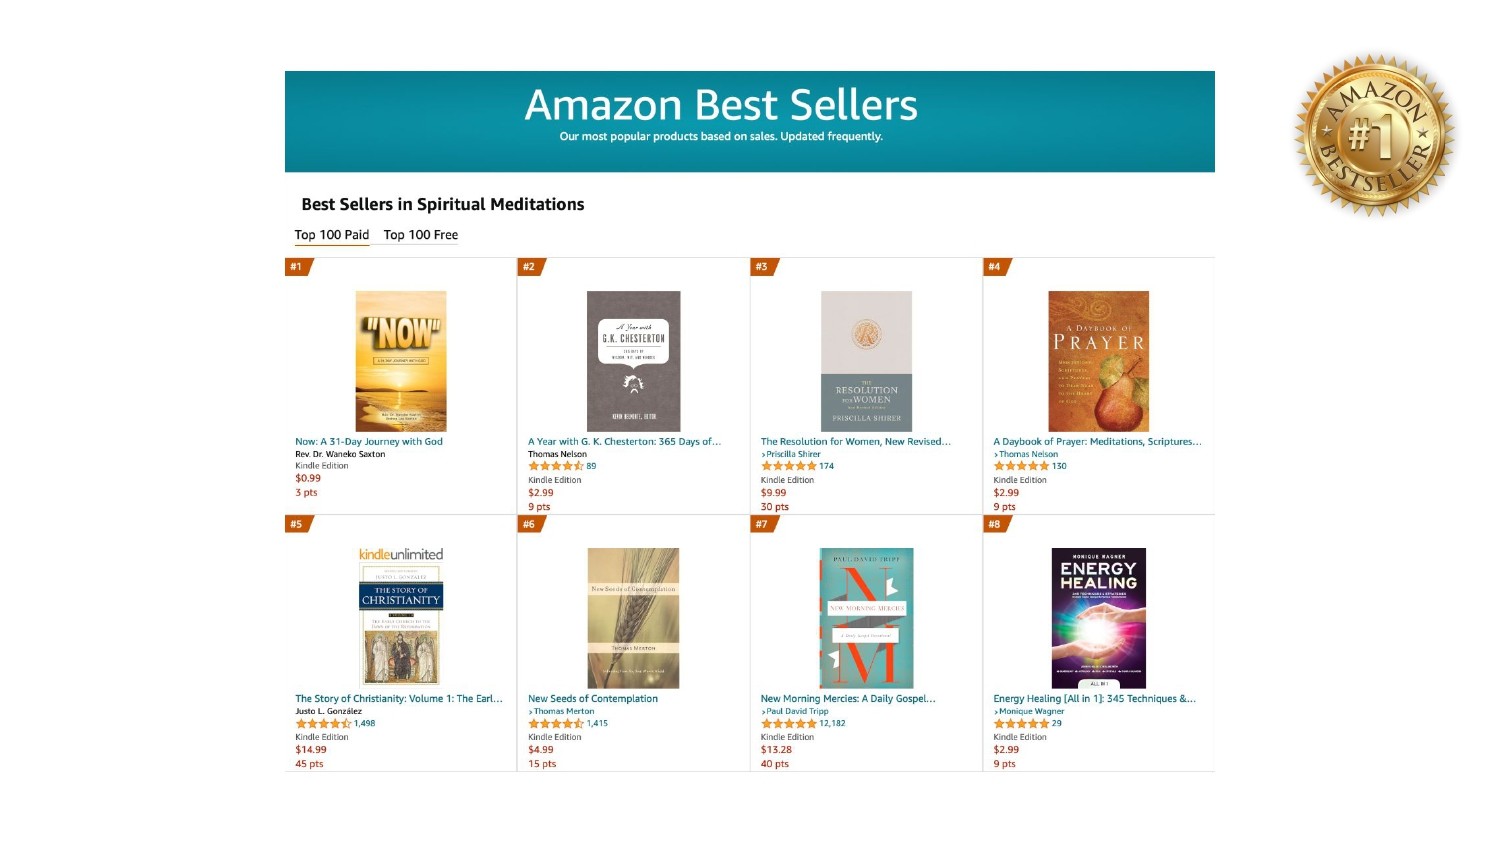Image resolution: width=1500 pixels, height=844 pixels.
Task: Click the Energy Healing book cover
Action: coord(1098,618)
